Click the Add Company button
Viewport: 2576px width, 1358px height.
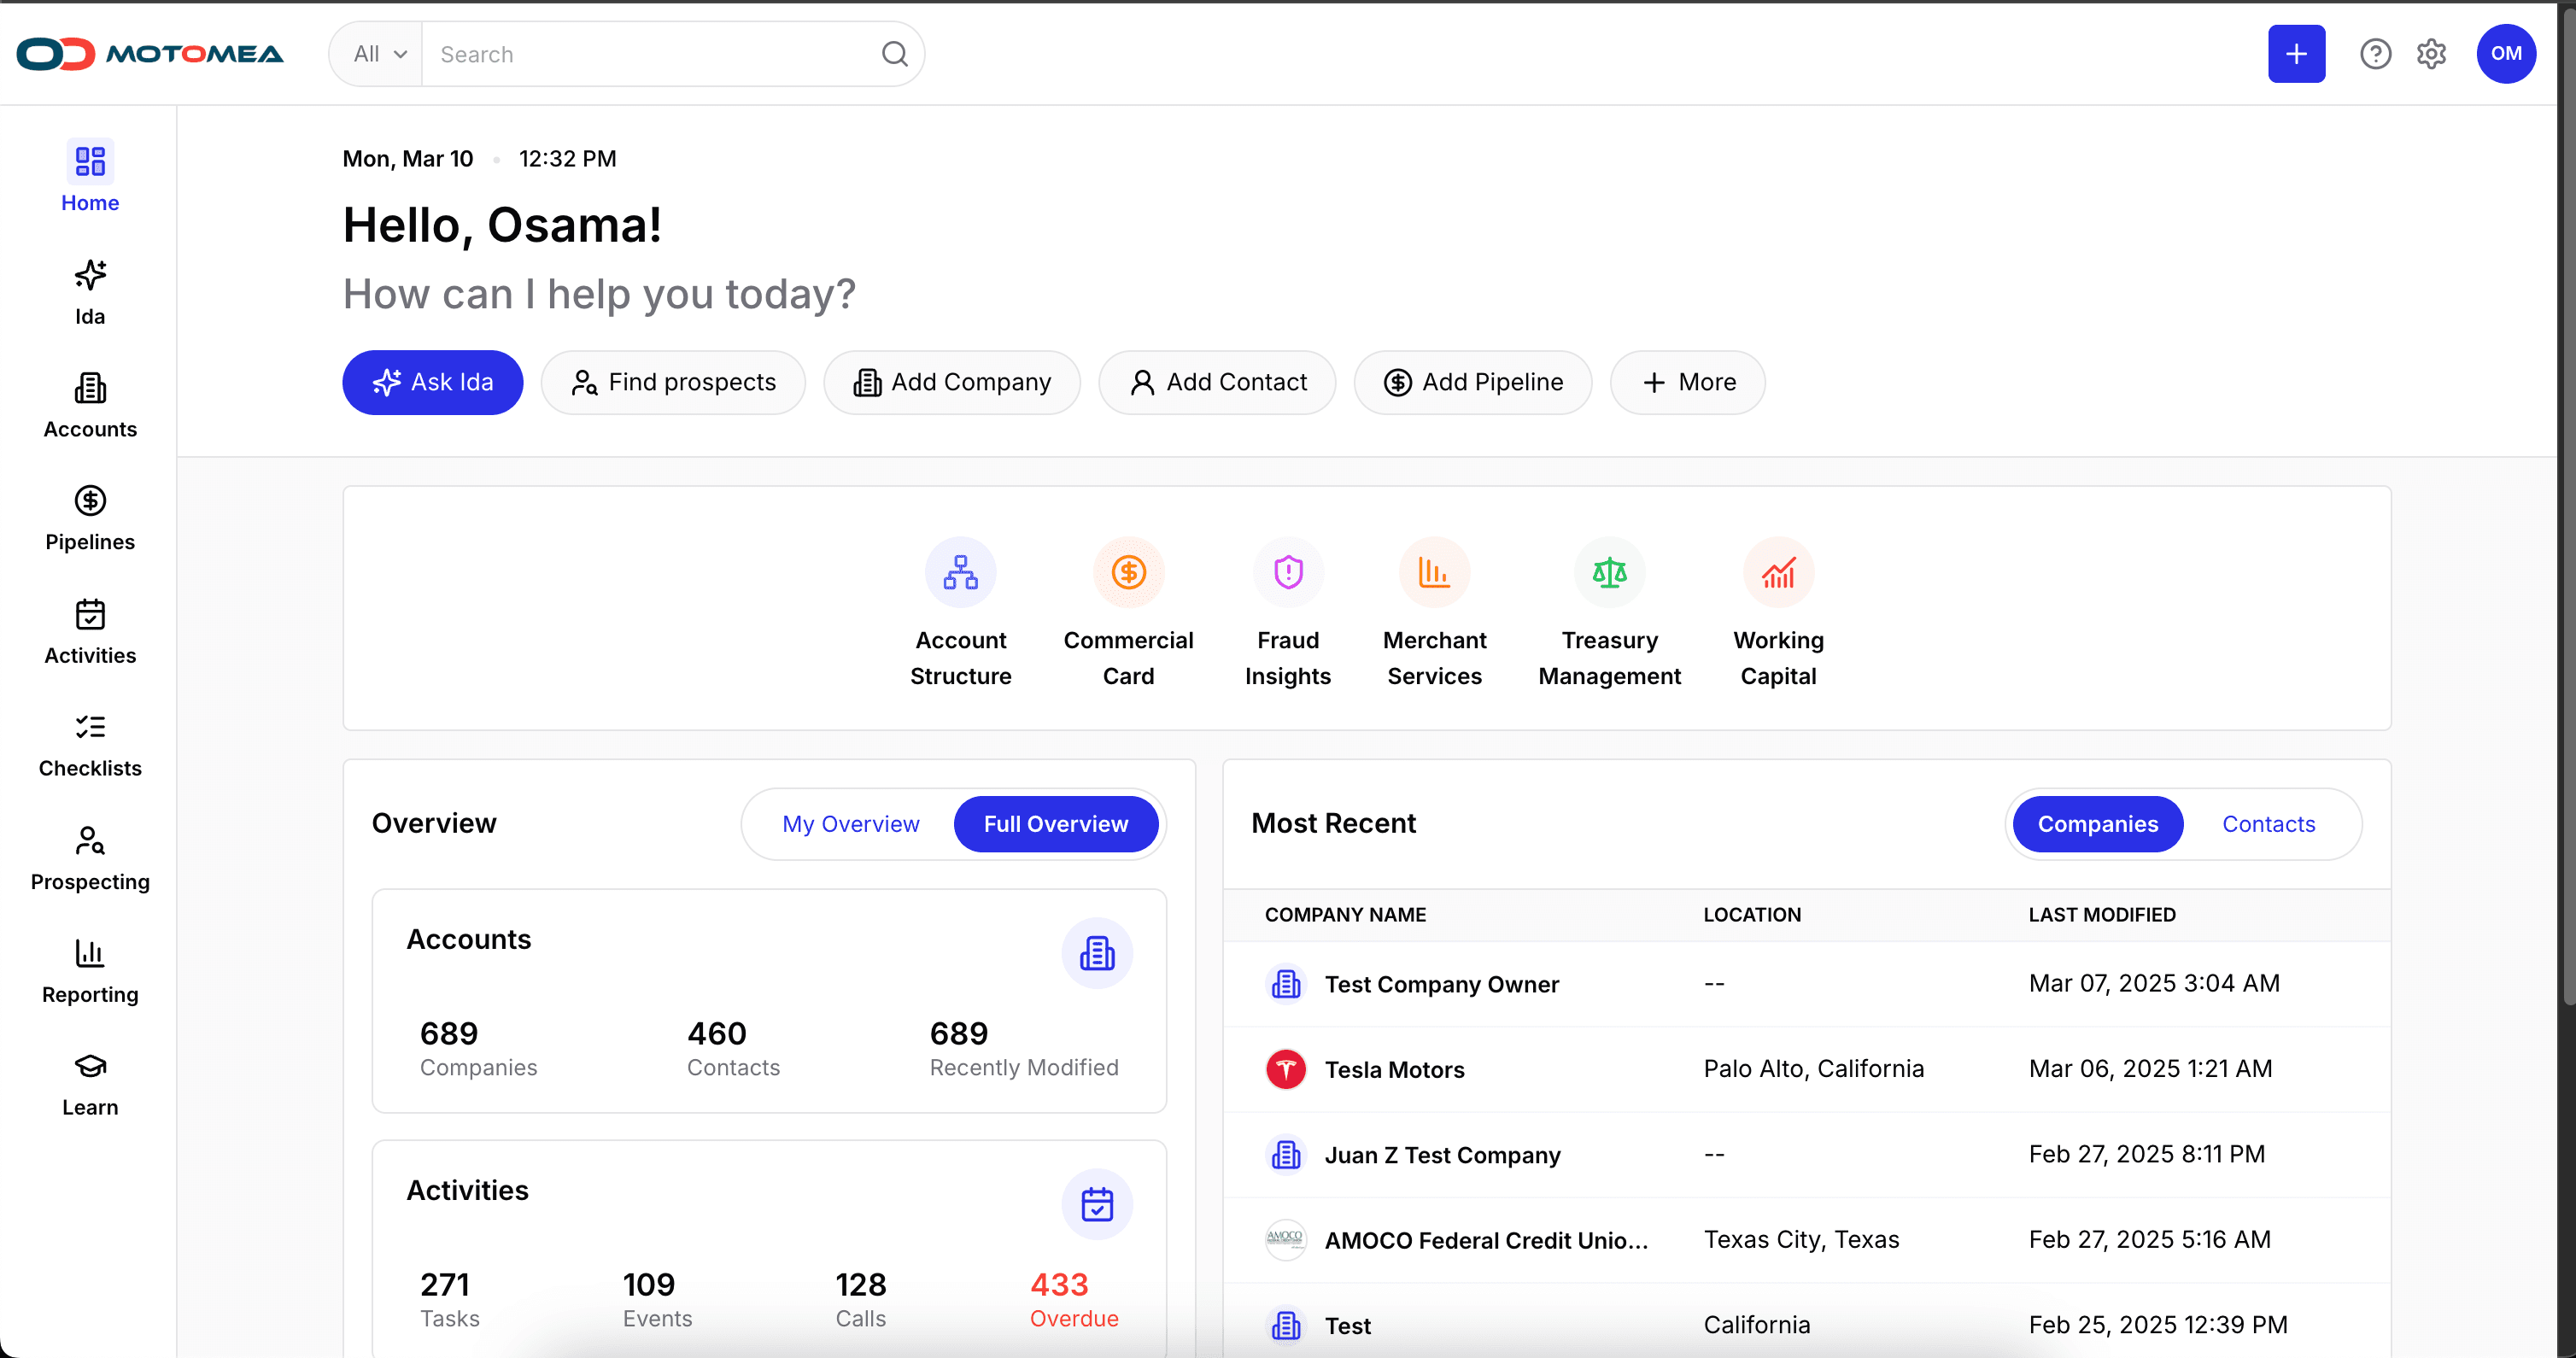(x=951, y=382)
